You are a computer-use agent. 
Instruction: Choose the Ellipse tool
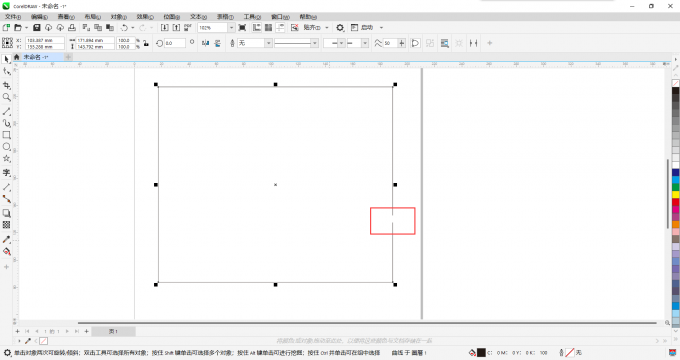tap(7, 147)
